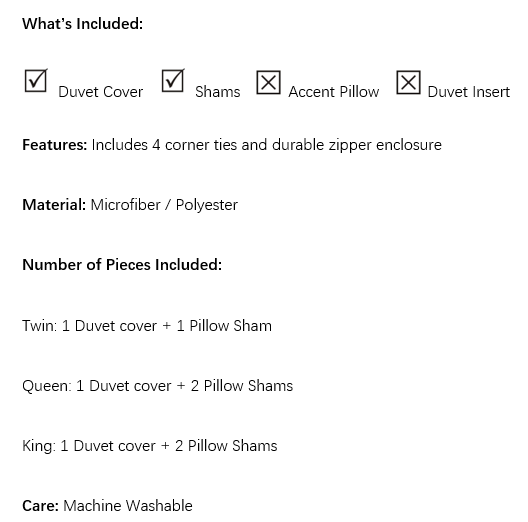The width and height of the screenshot is (528, 522).
Task: Click the Duvet Insert label text
Action: 469,92
